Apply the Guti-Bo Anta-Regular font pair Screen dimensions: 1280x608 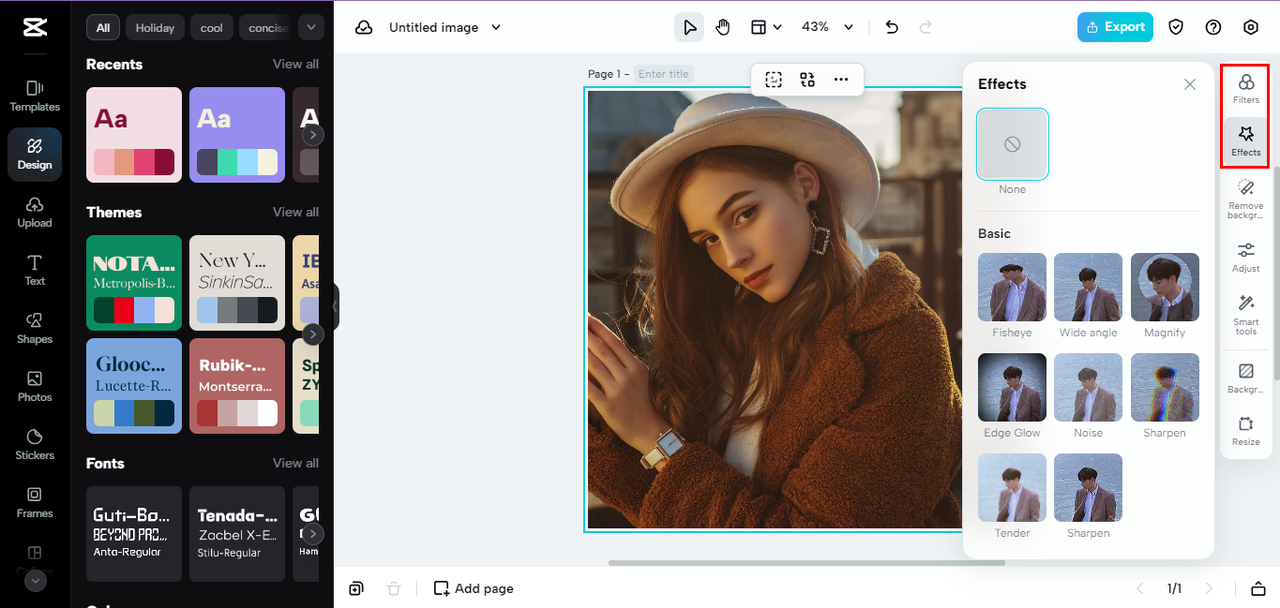[134, 534]
